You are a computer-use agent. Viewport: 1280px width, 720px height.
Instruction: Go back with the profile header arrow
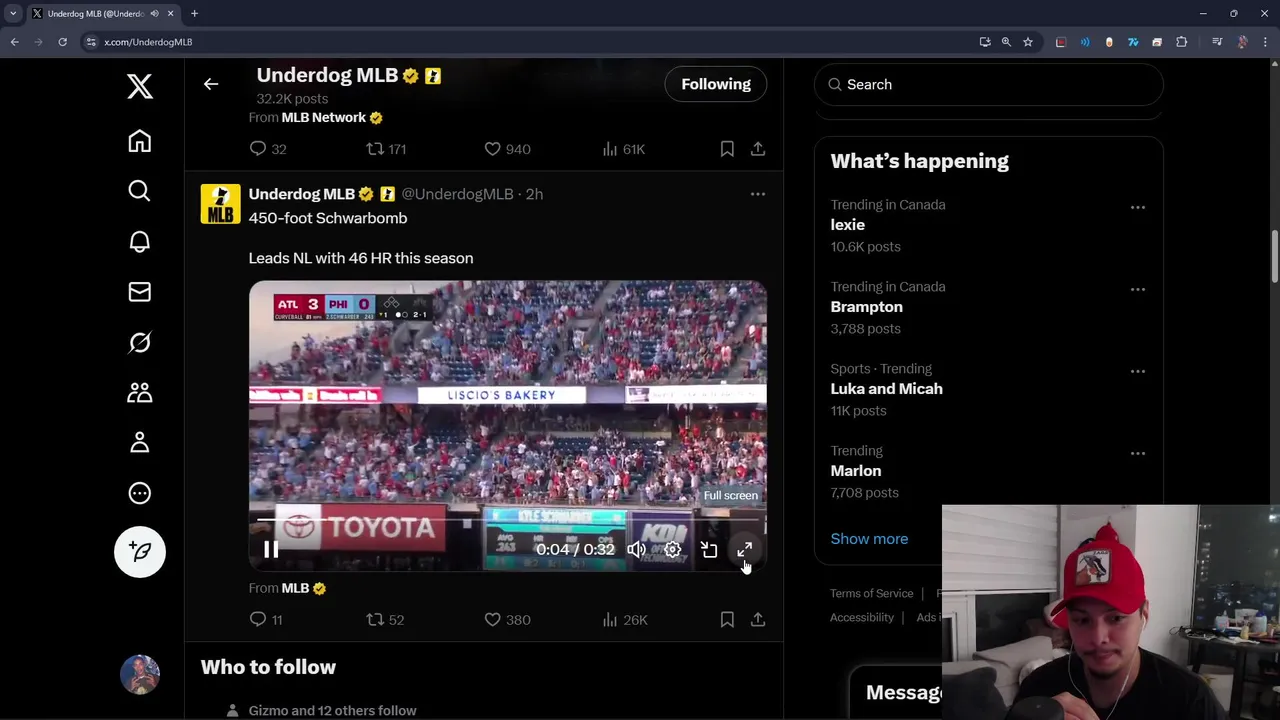pyautogui.click(x=211, y=84)
